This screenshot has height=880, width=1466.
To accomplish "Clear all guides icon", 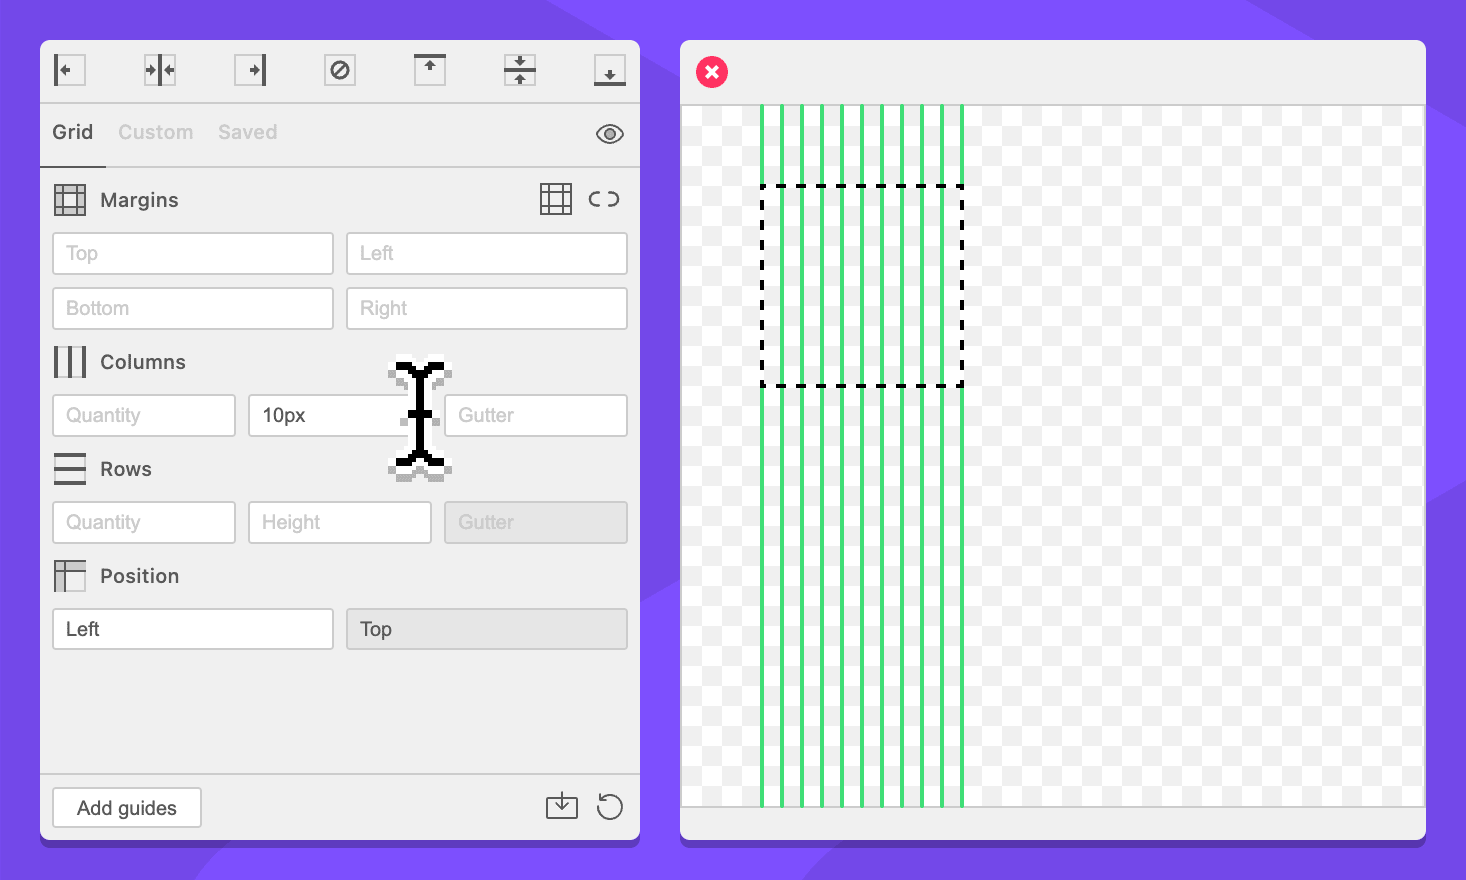I will pyautogui.click(x=340, y=70).
